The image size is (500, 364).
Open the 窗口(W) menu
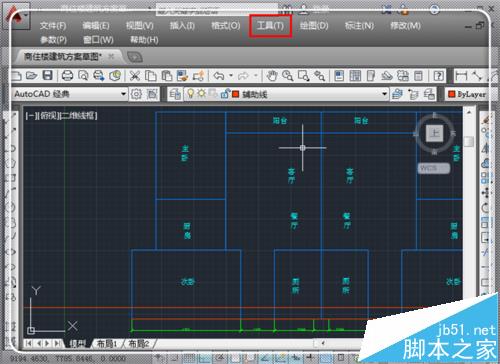click(98, 40)
